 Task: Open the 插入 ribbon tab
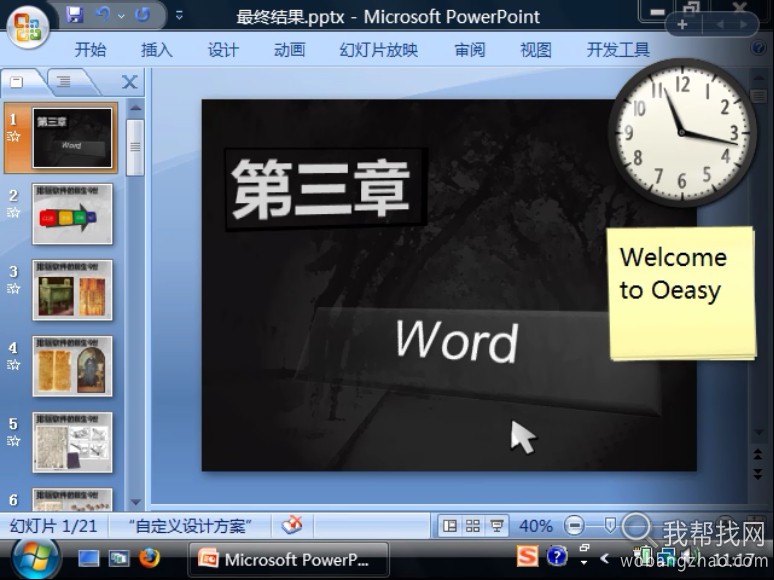(156, 49)
